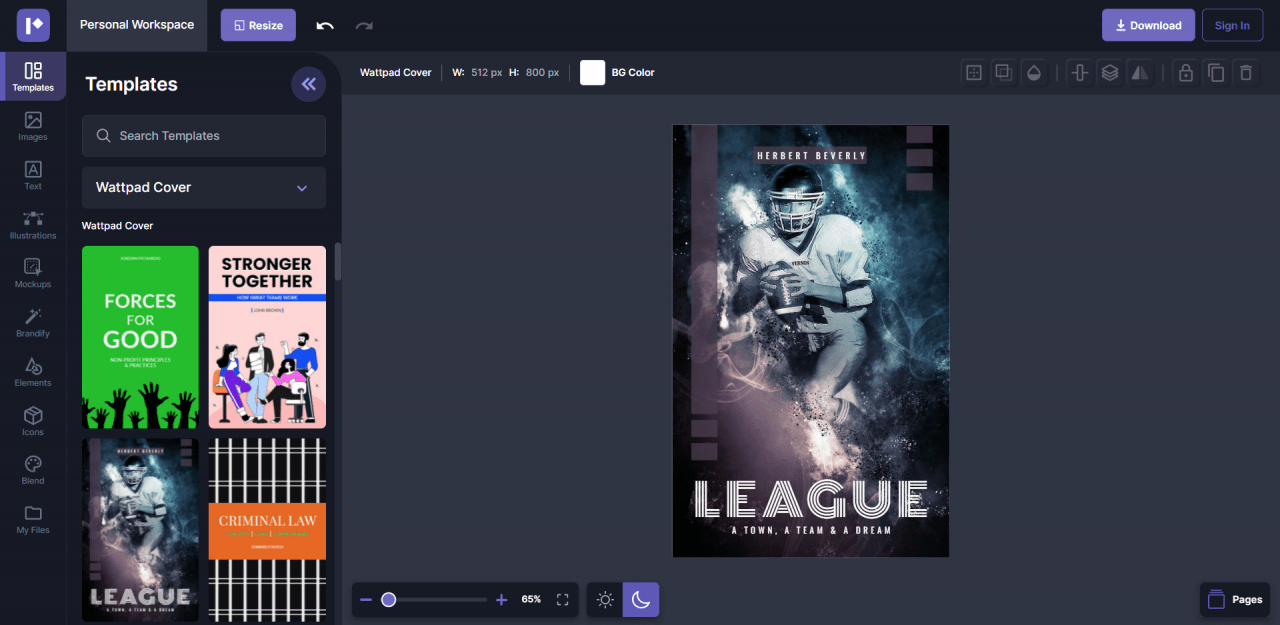Click the fullscreen fit icon beside 65%
Viewport: 1280px width, 625px height.
(562, 600)
